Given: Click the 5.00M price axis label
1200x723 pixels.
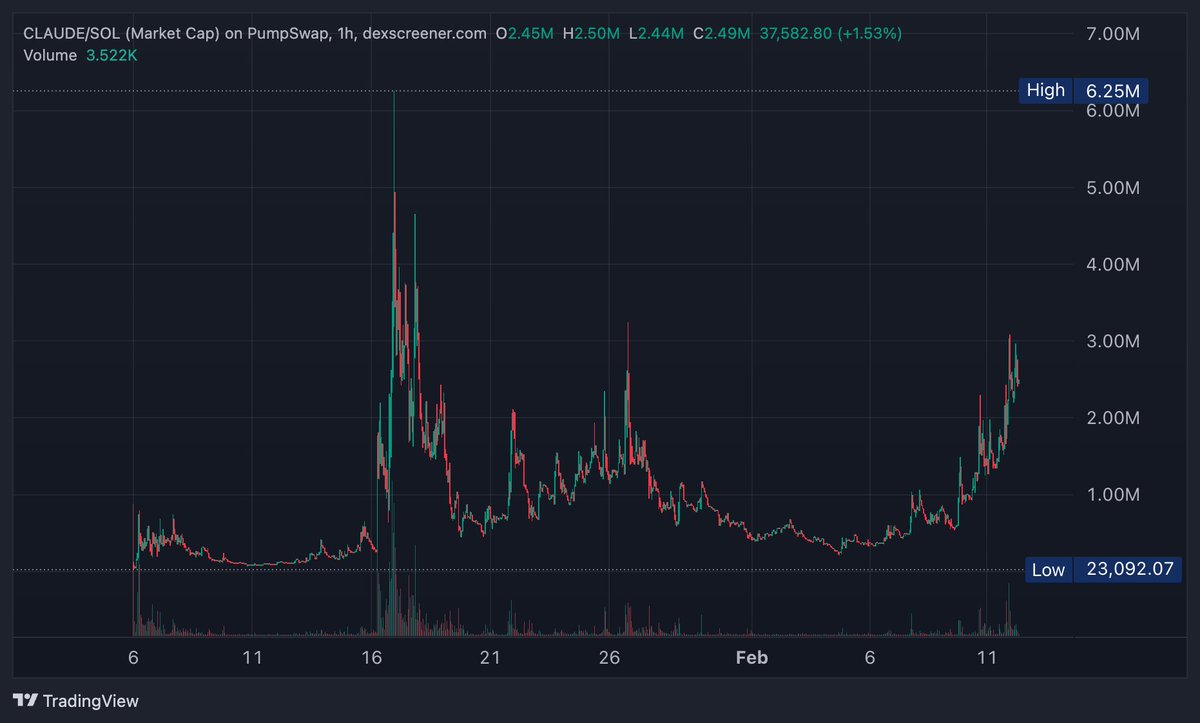Looking at the screenshot, I should (1112, 188).
